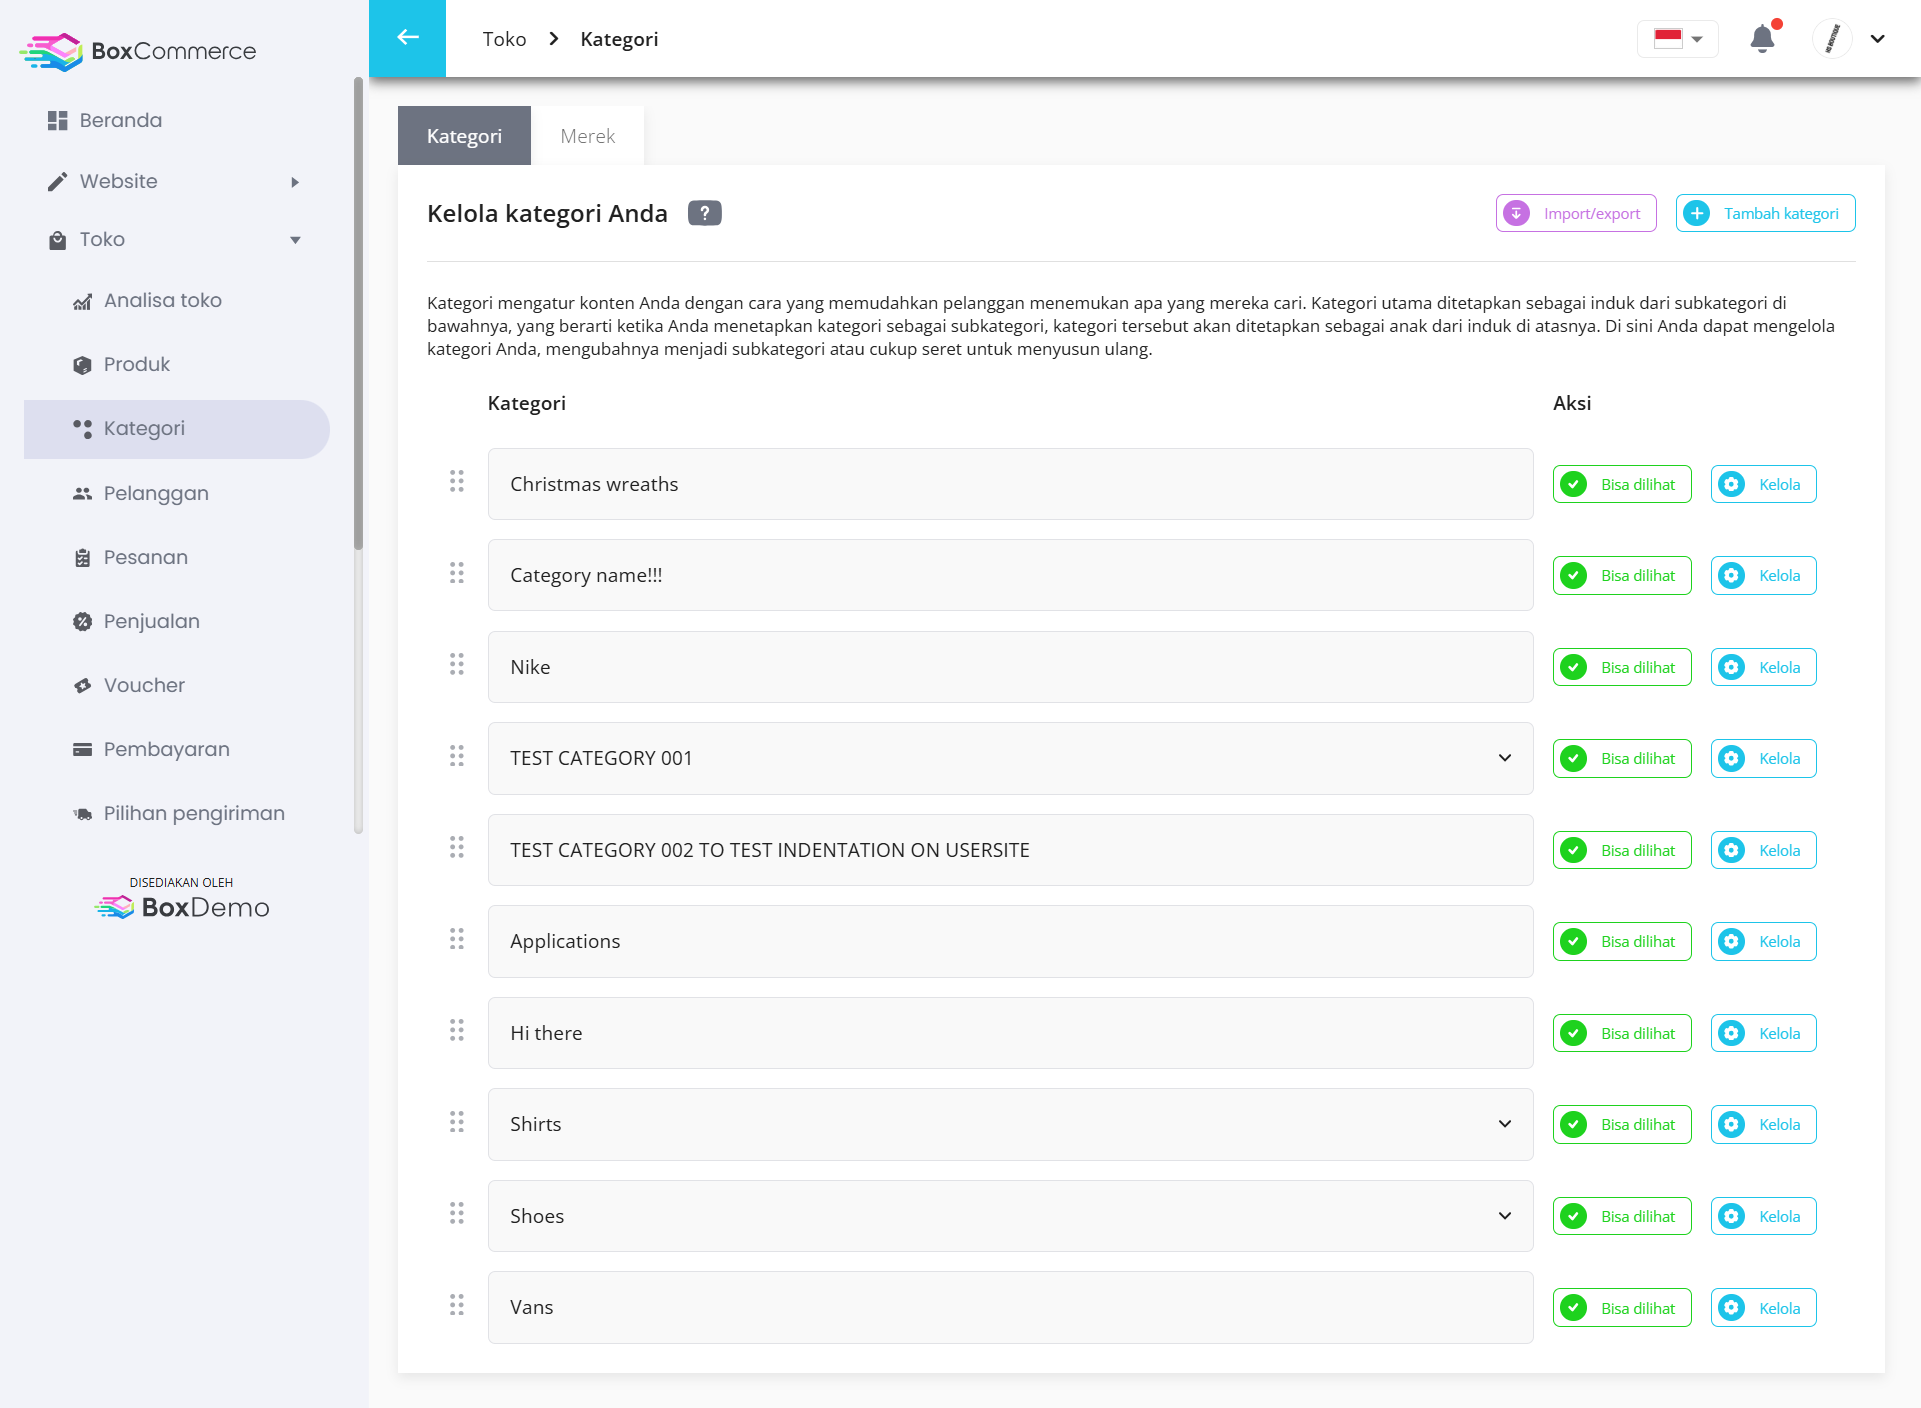Open Pilihan pengiriman in sidebar
This screenshot has width=1921, height=1408.
pyautogui.click(x=176, y=813)
